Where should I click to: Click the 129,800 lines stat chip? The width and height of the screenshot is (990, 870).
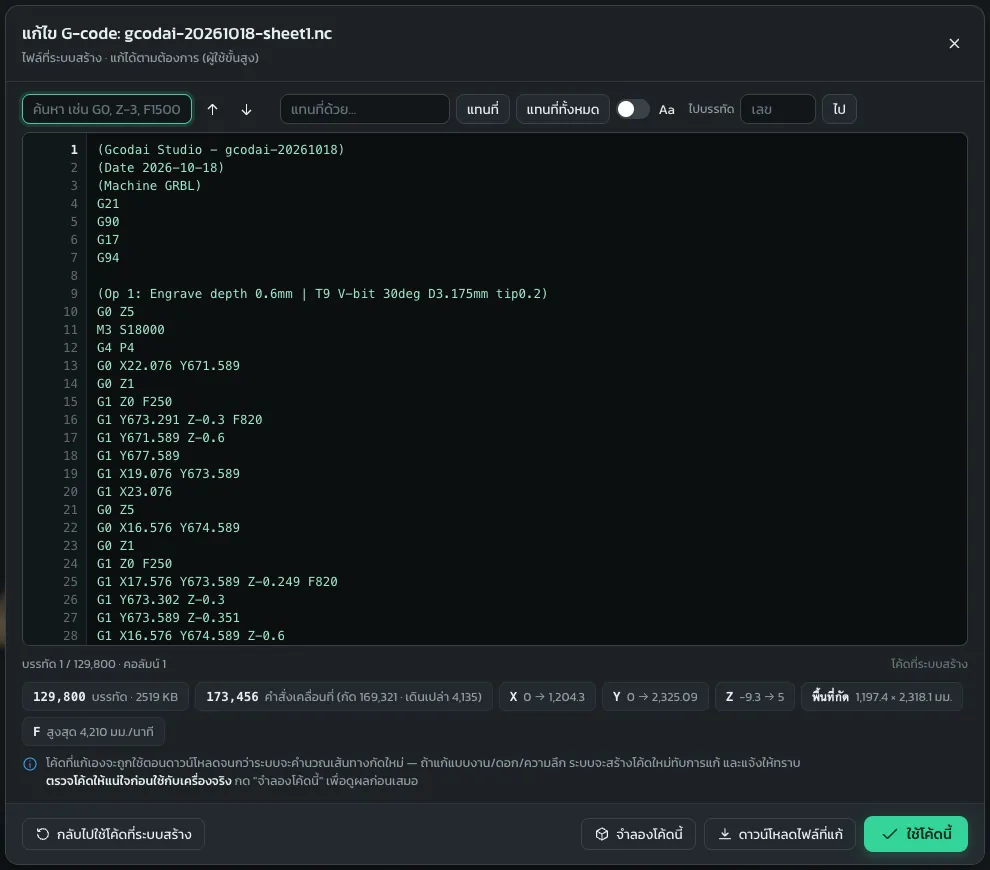[105, 696]
